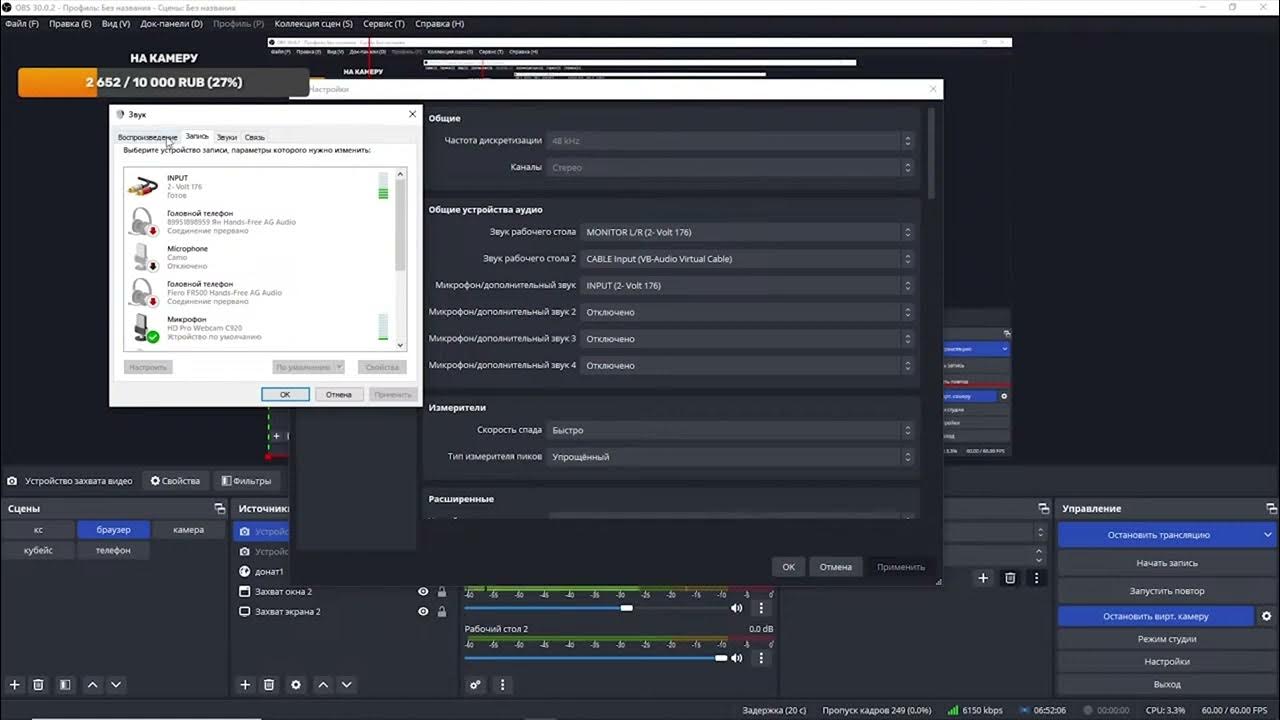Open the Справка menu
The width and height of the screenshot is (1280, 720).
(x=439, y=23)
